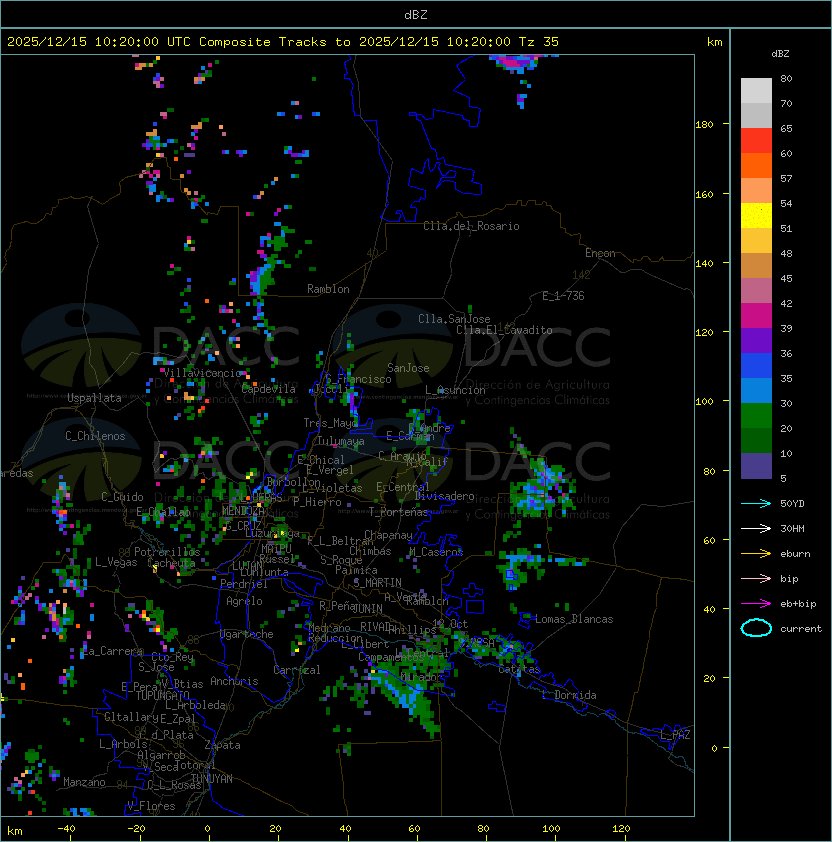
Task: Pick the dark orange swatch below red in scale
Action: click(756, 165)
